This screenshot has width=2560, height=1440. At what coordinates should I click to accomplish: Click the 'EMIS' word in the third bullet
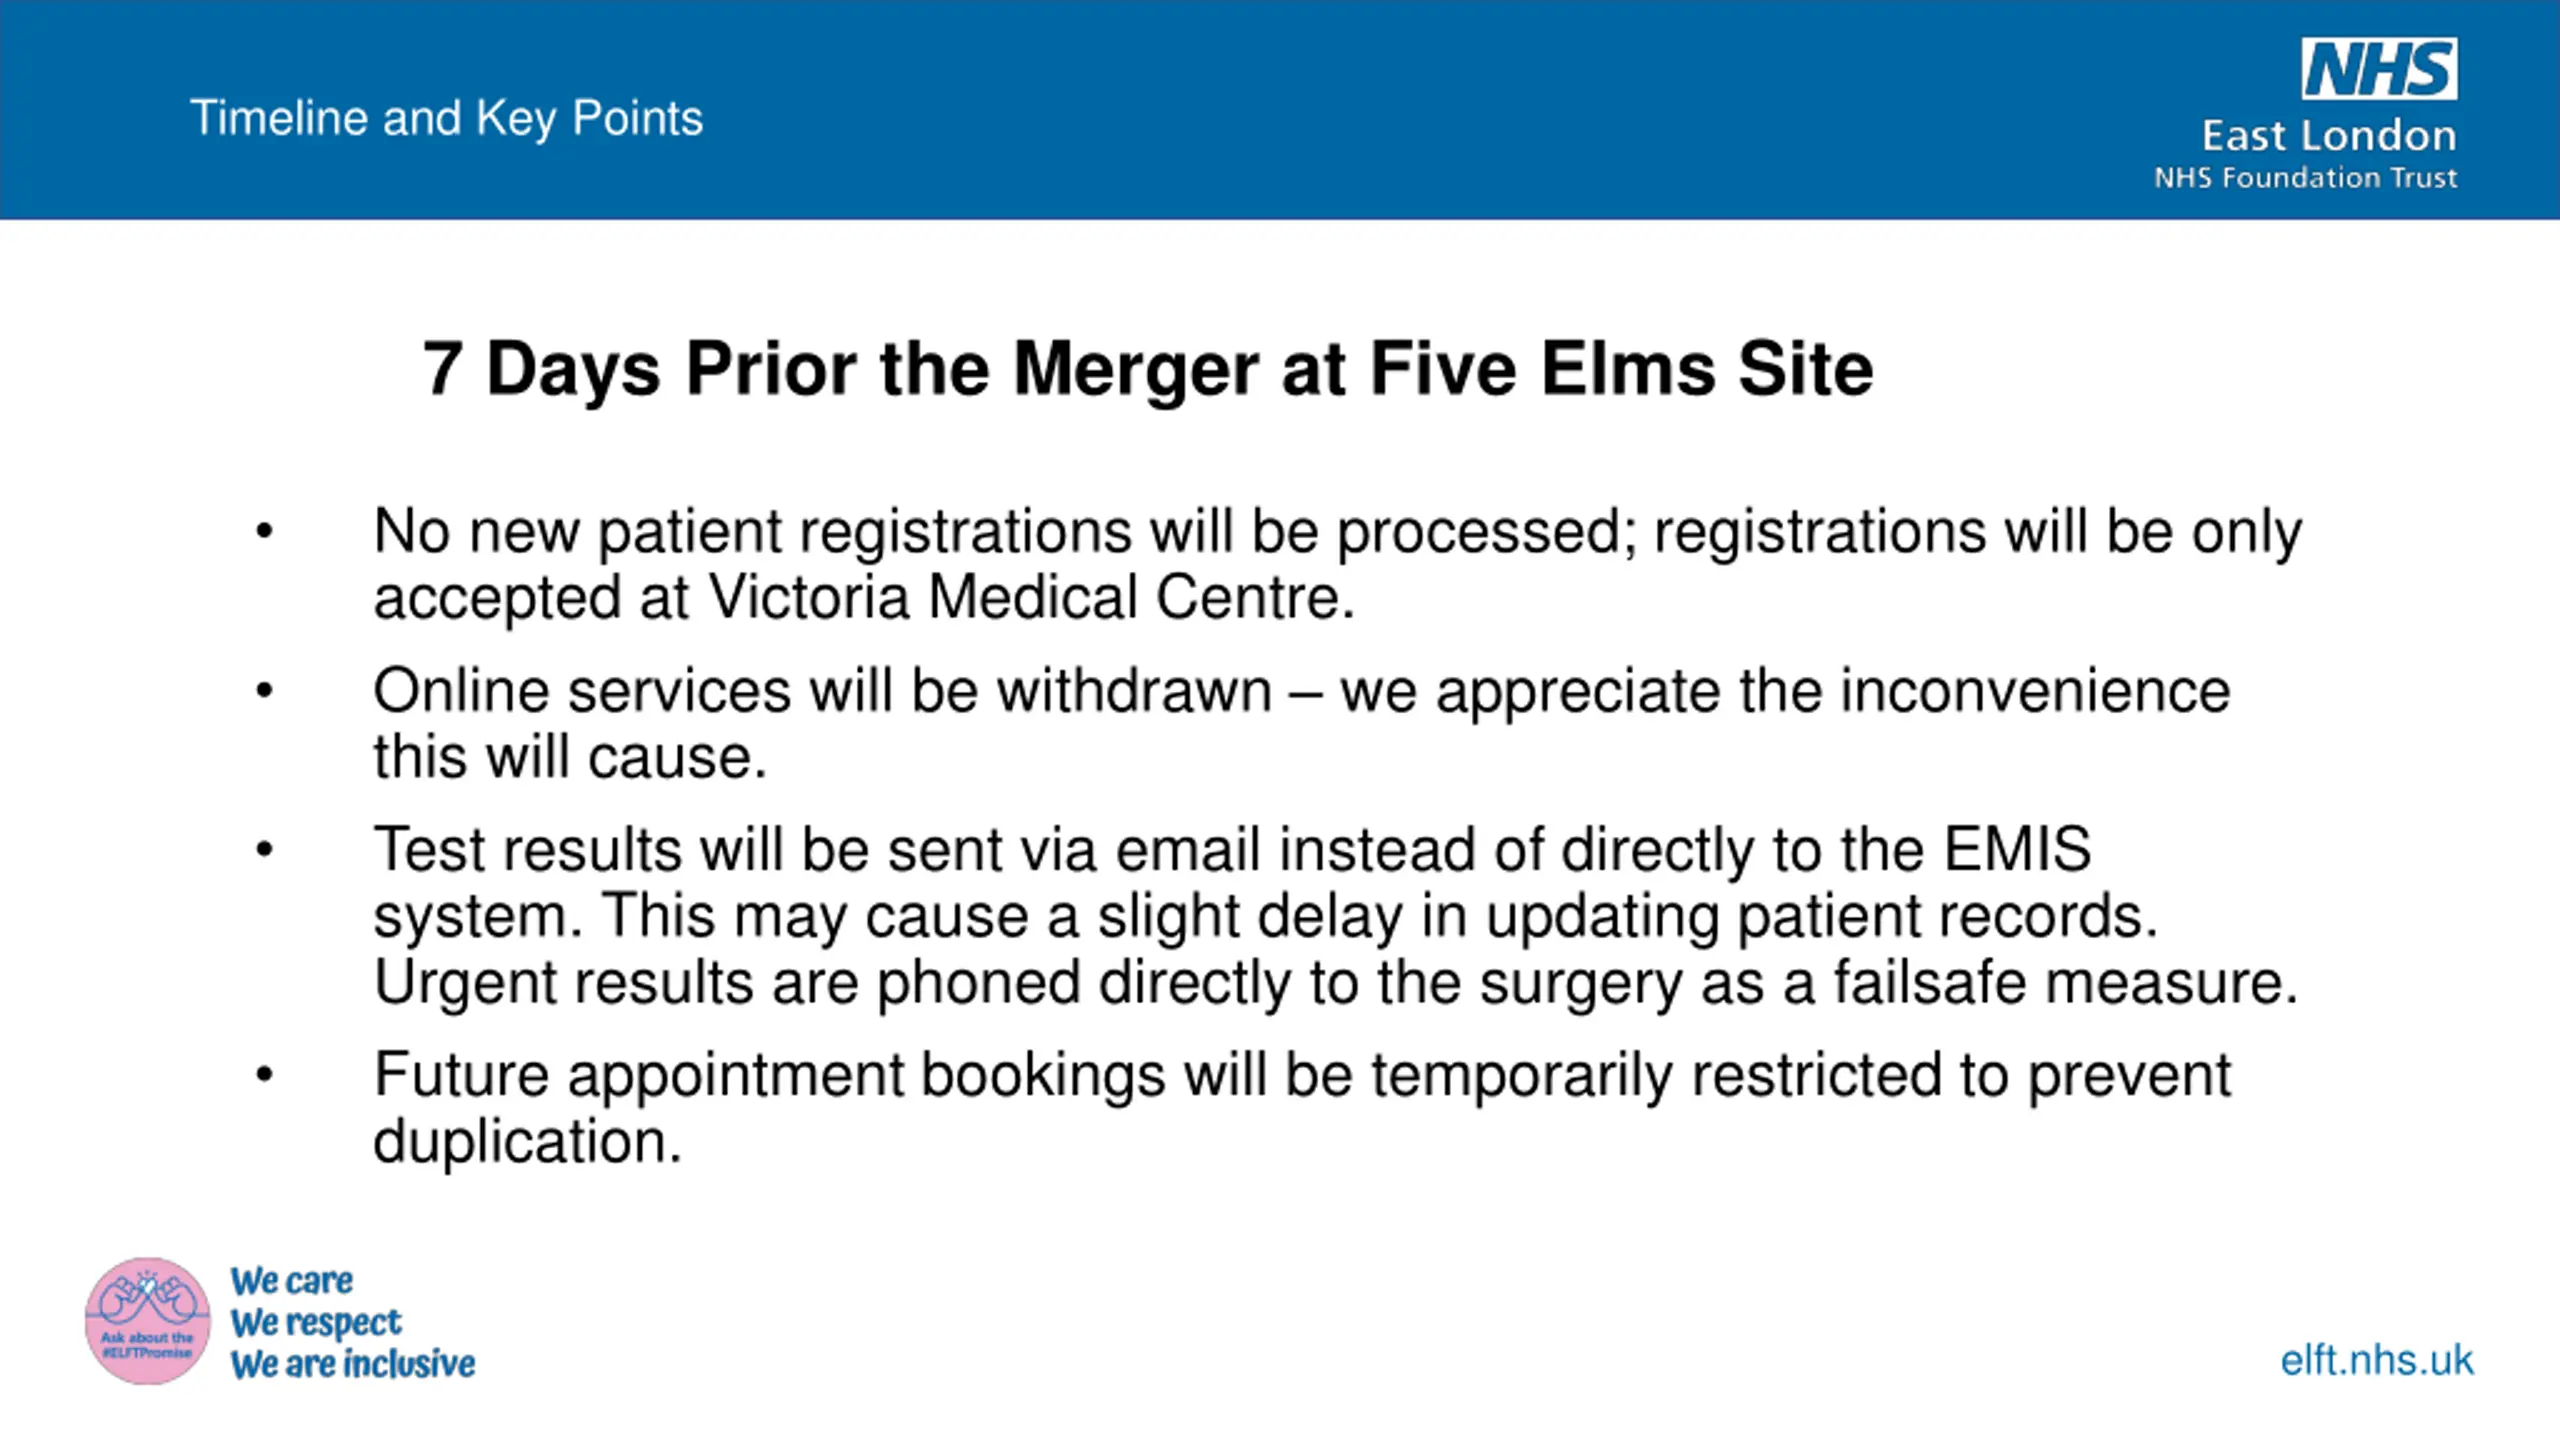tap(2017, 849)
